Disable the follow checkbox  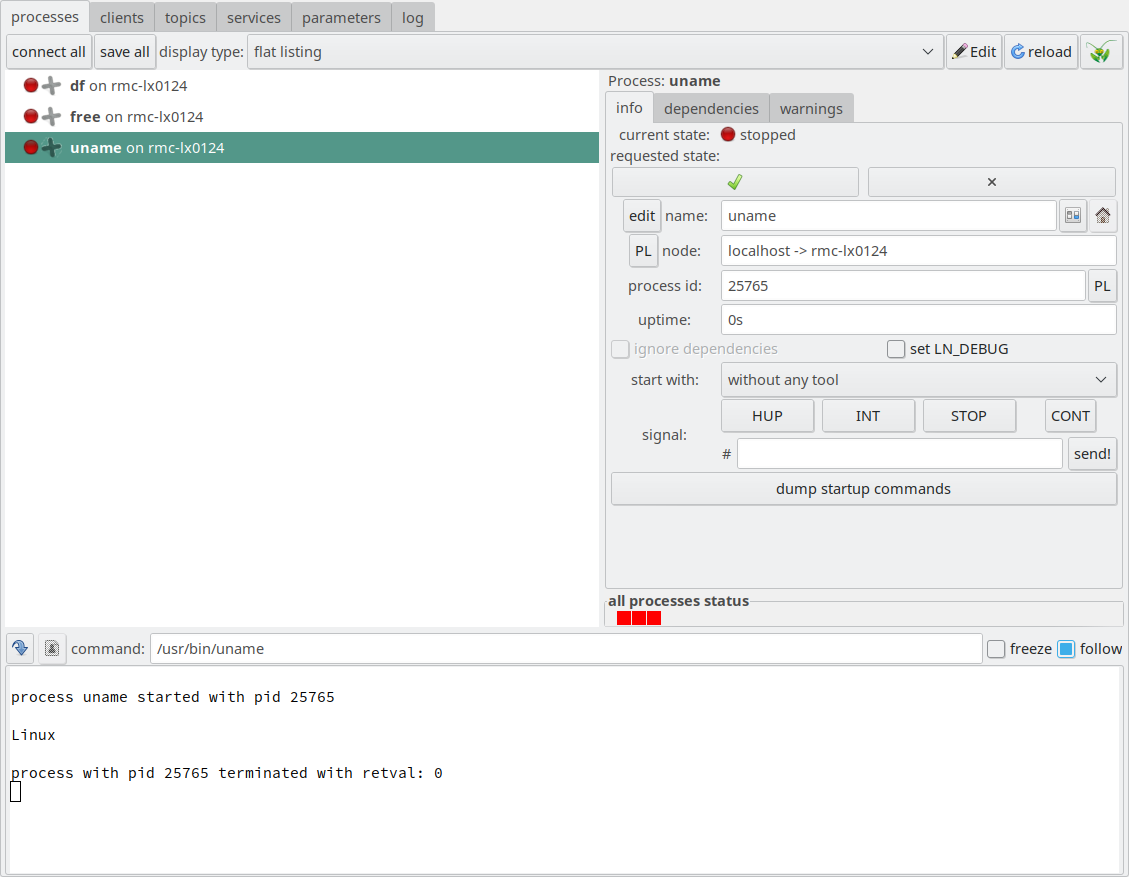(x=1066, y=649)
